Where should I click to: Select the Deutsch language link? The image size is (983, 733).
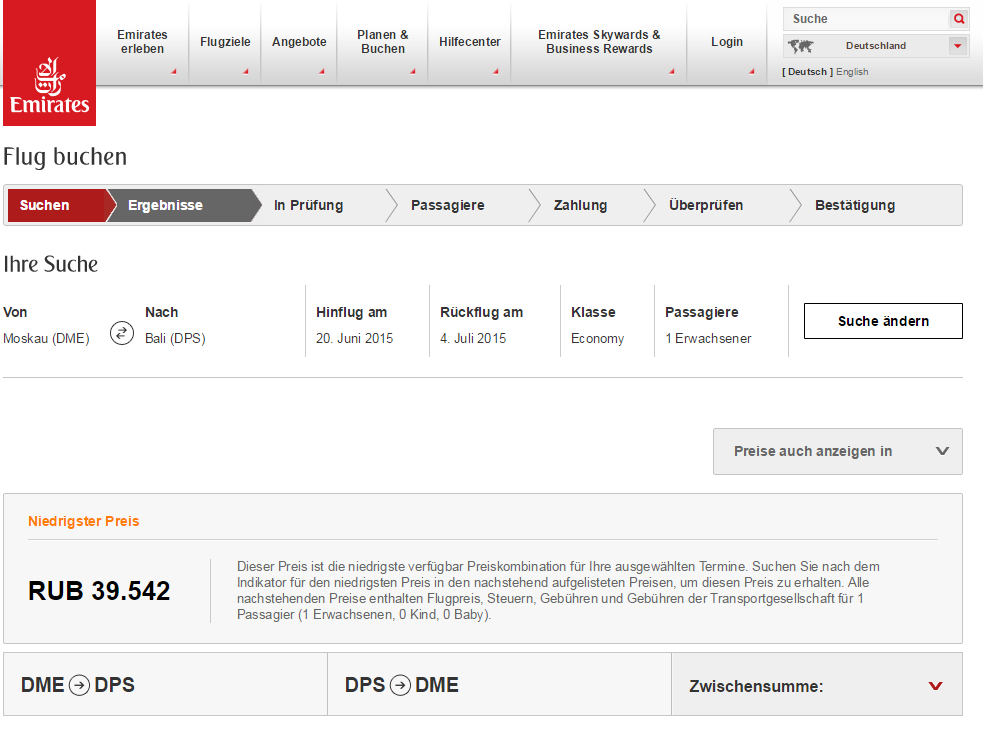pyautogui.click(x=807, y=72)
